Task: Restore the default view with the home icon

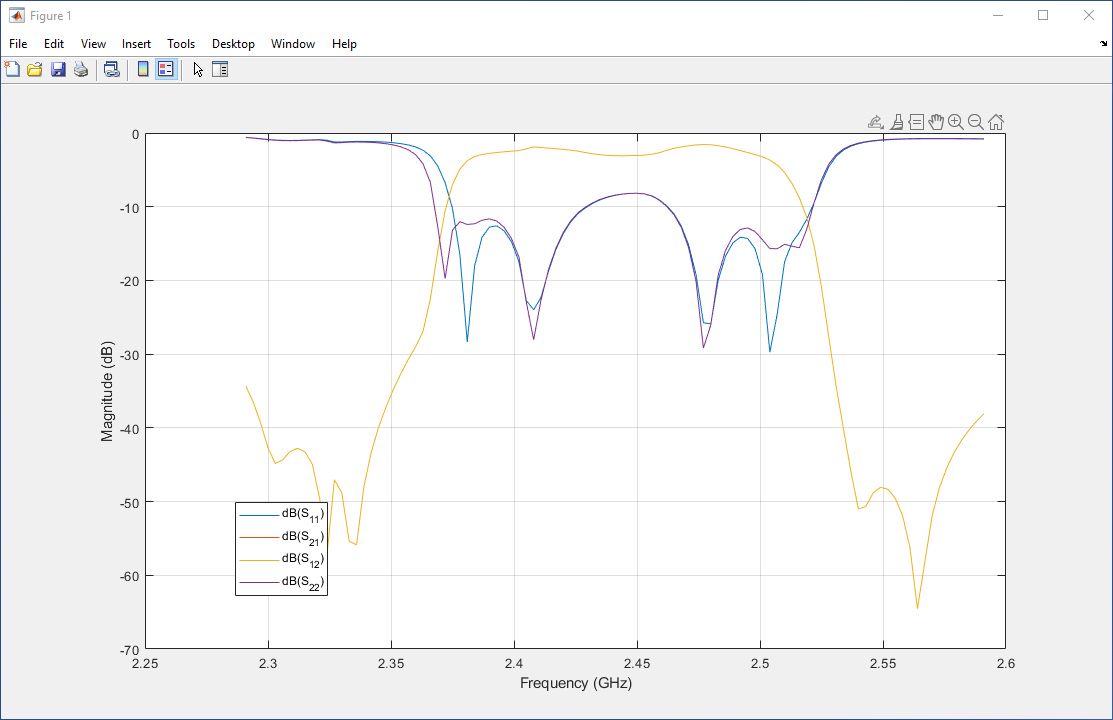Action: click(995, 121)
